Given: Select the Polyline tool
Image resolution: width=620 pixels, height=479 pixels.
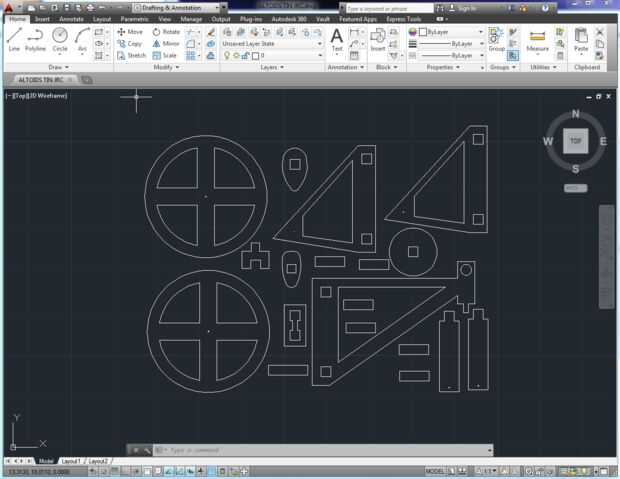Looking at the screenshot, I should pos(35,39).
